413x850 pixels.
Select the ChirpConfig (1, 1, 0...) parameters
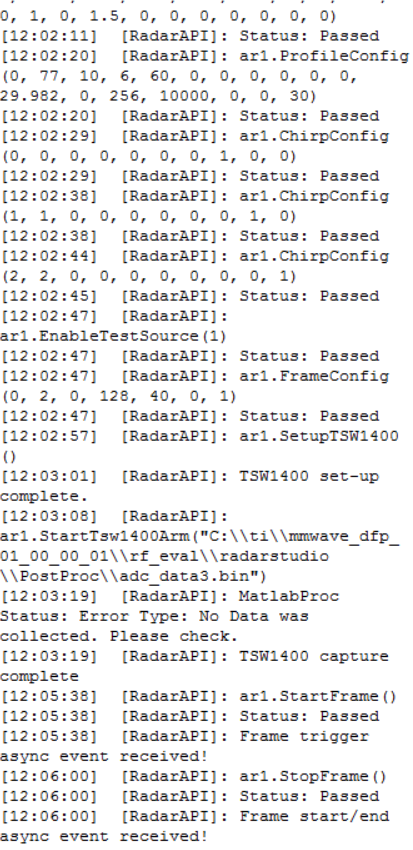click(149, 216)
